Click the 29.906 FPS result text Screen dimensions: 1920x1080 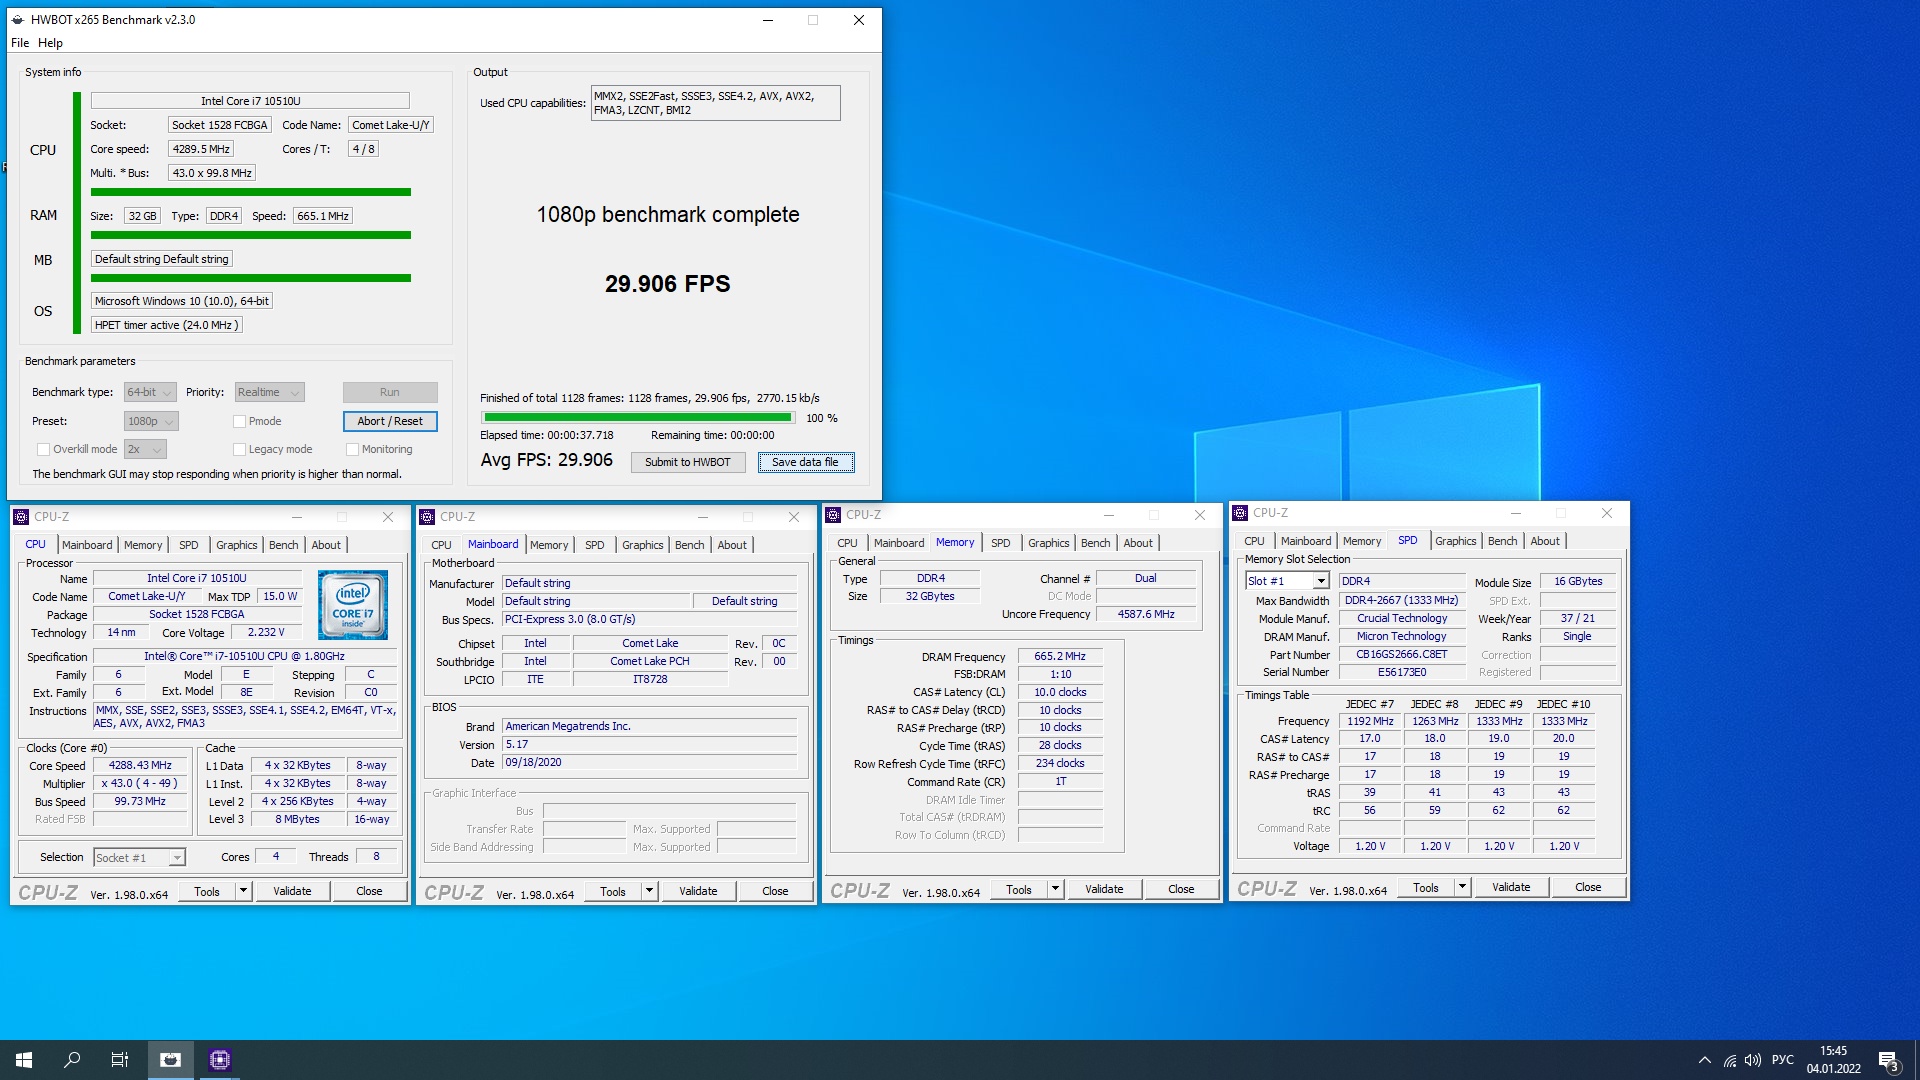668,285
